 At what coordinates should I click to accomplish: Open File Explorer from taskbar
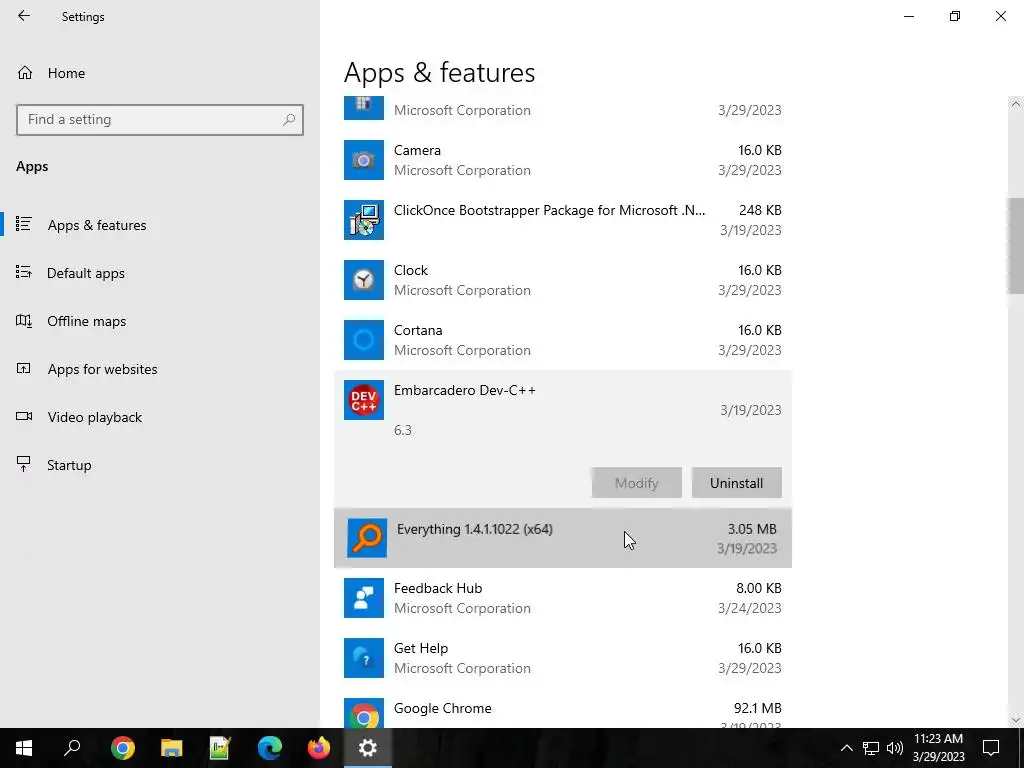(172, 748)
